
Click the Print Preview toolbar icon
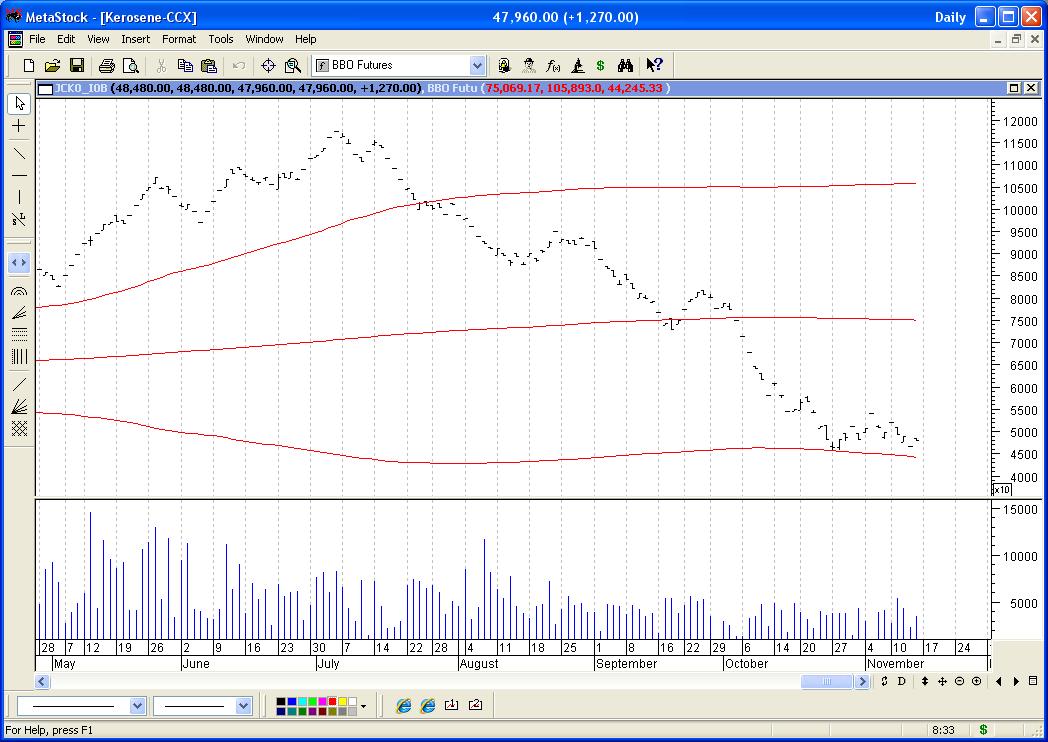pyautogui.click(x=130, y=66)
